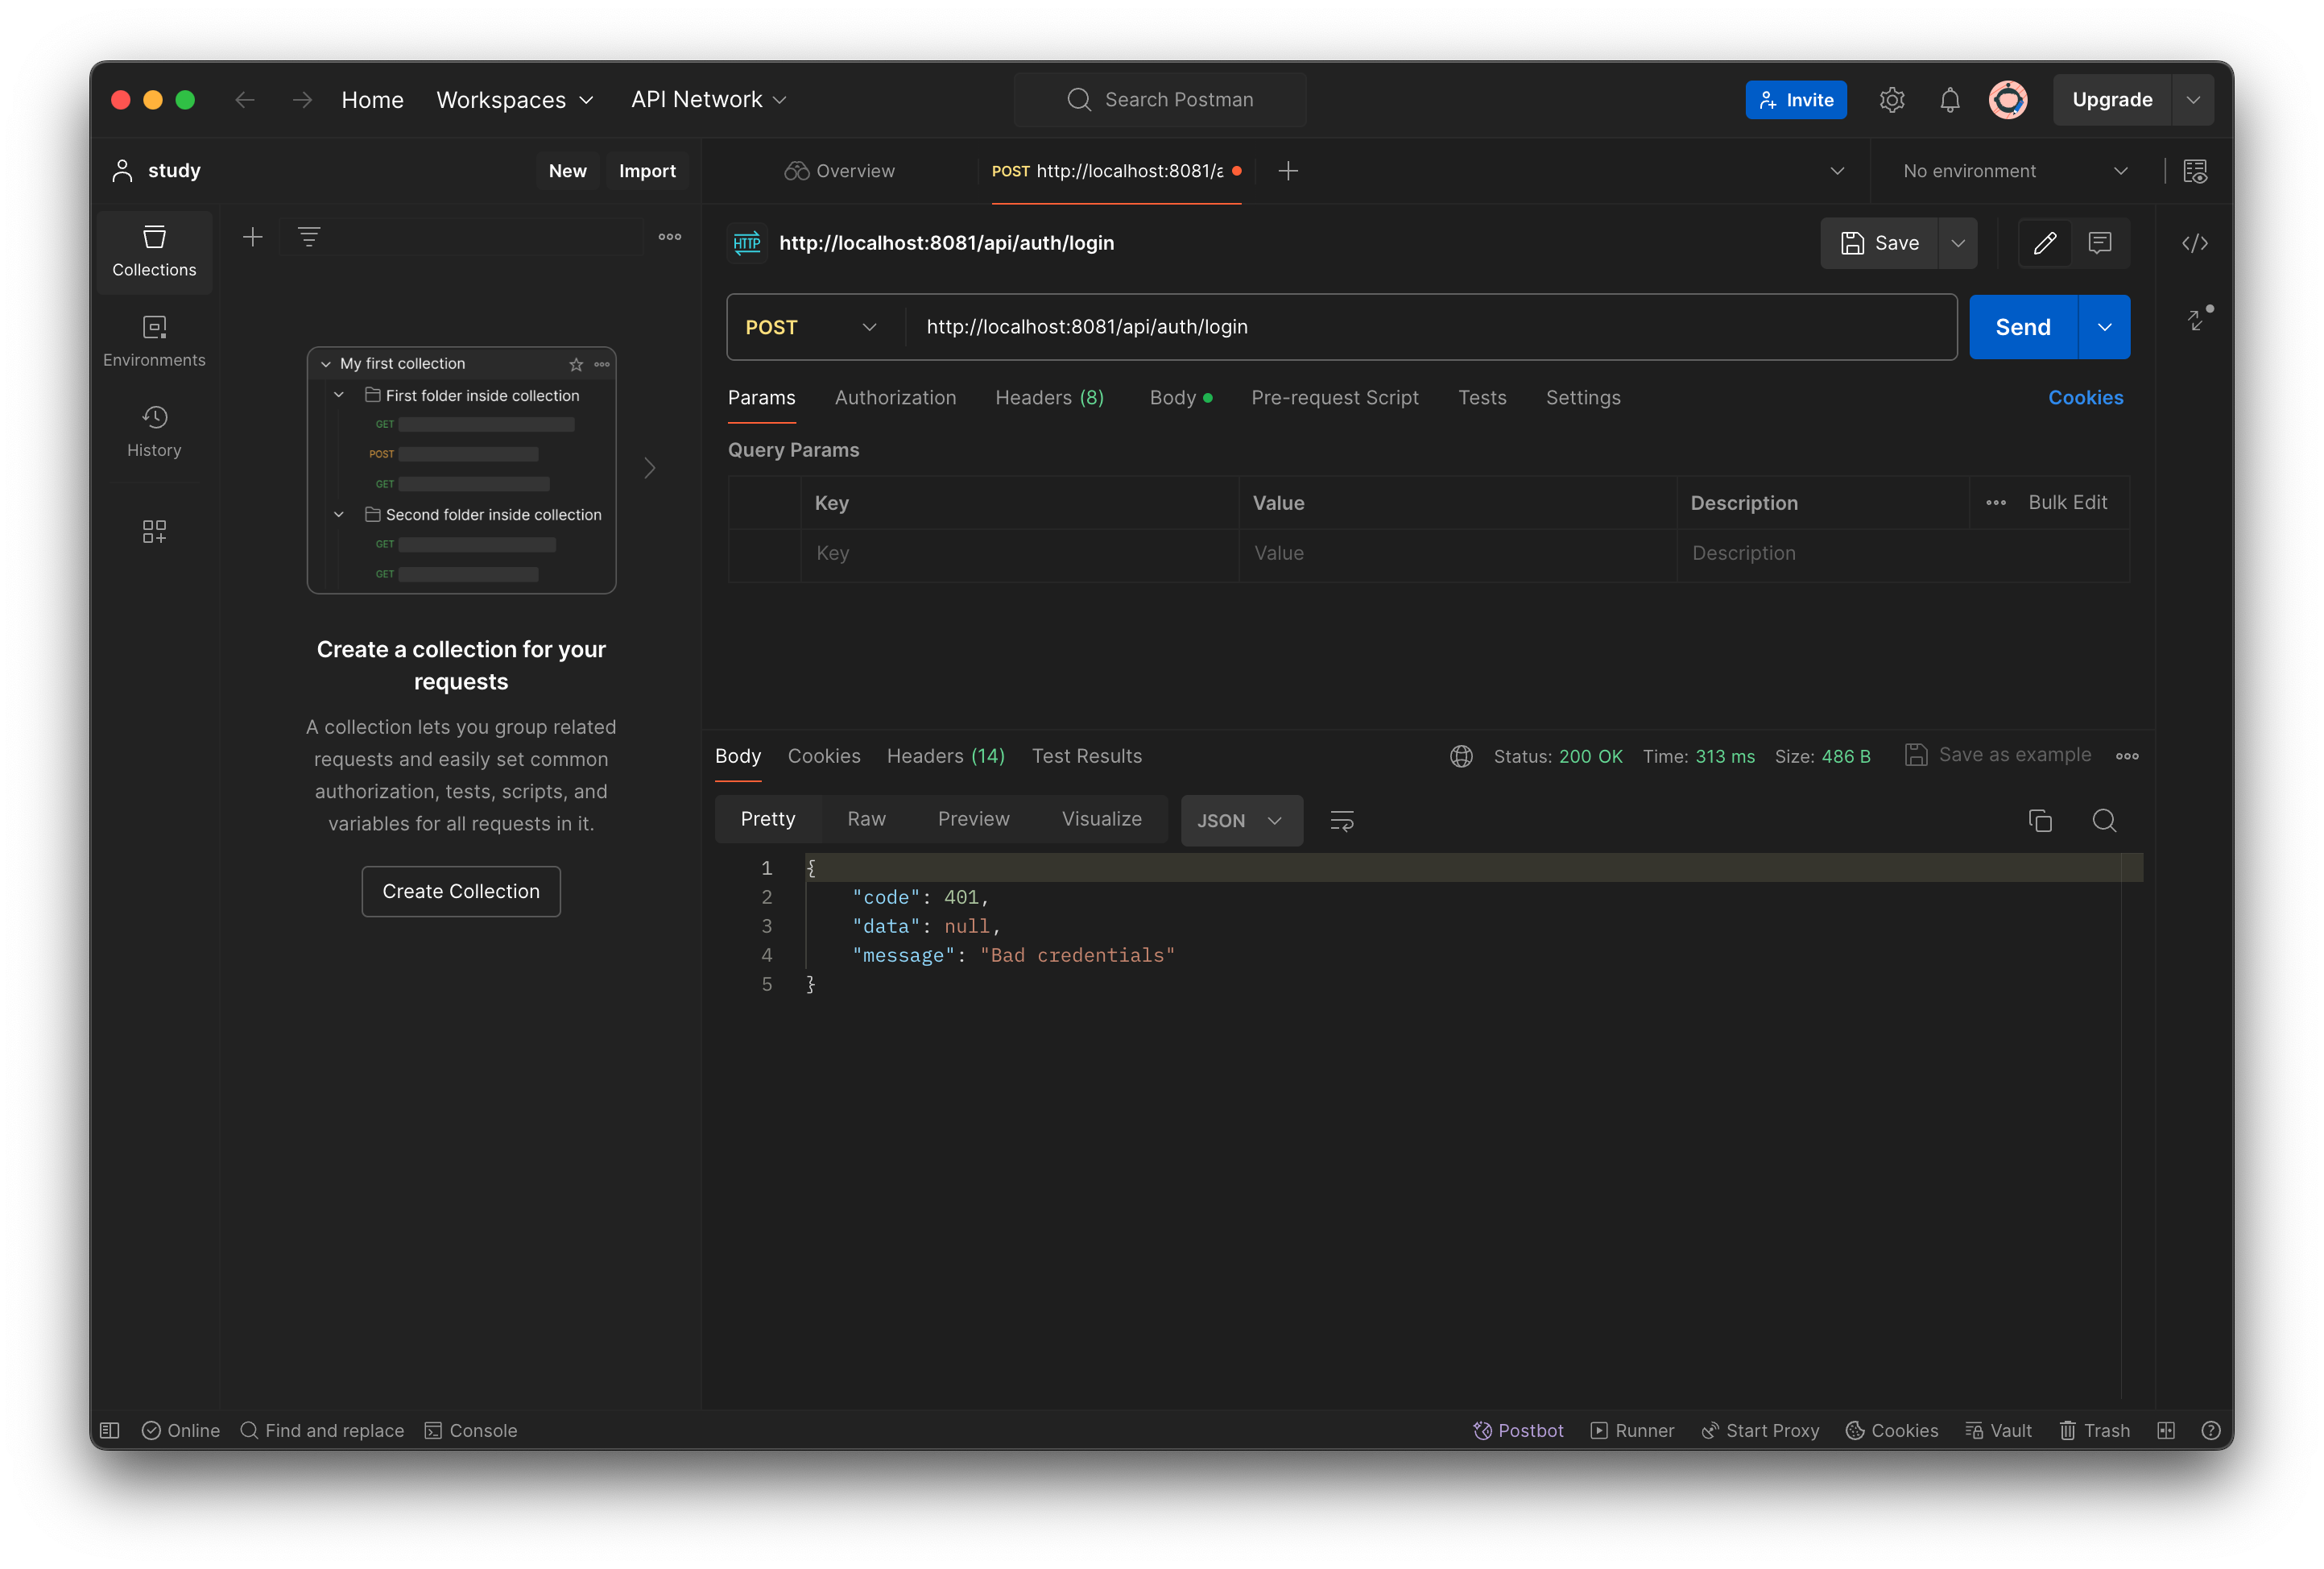Open the History panel
The image size is (2324, 1569).
point(154,430)
